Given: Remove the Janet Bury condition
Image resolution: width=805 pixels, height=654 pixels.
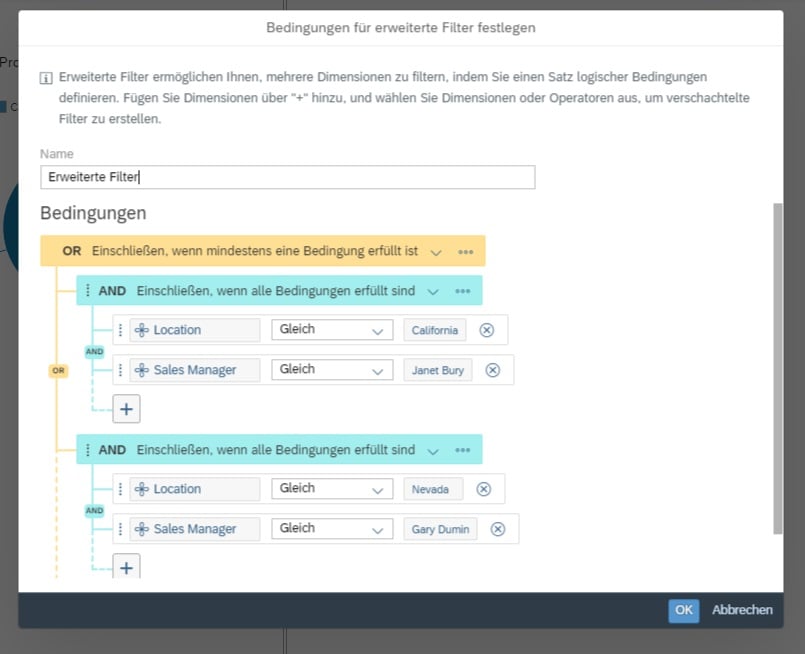Looking at the screenshot, I should [x=492, y=370].
